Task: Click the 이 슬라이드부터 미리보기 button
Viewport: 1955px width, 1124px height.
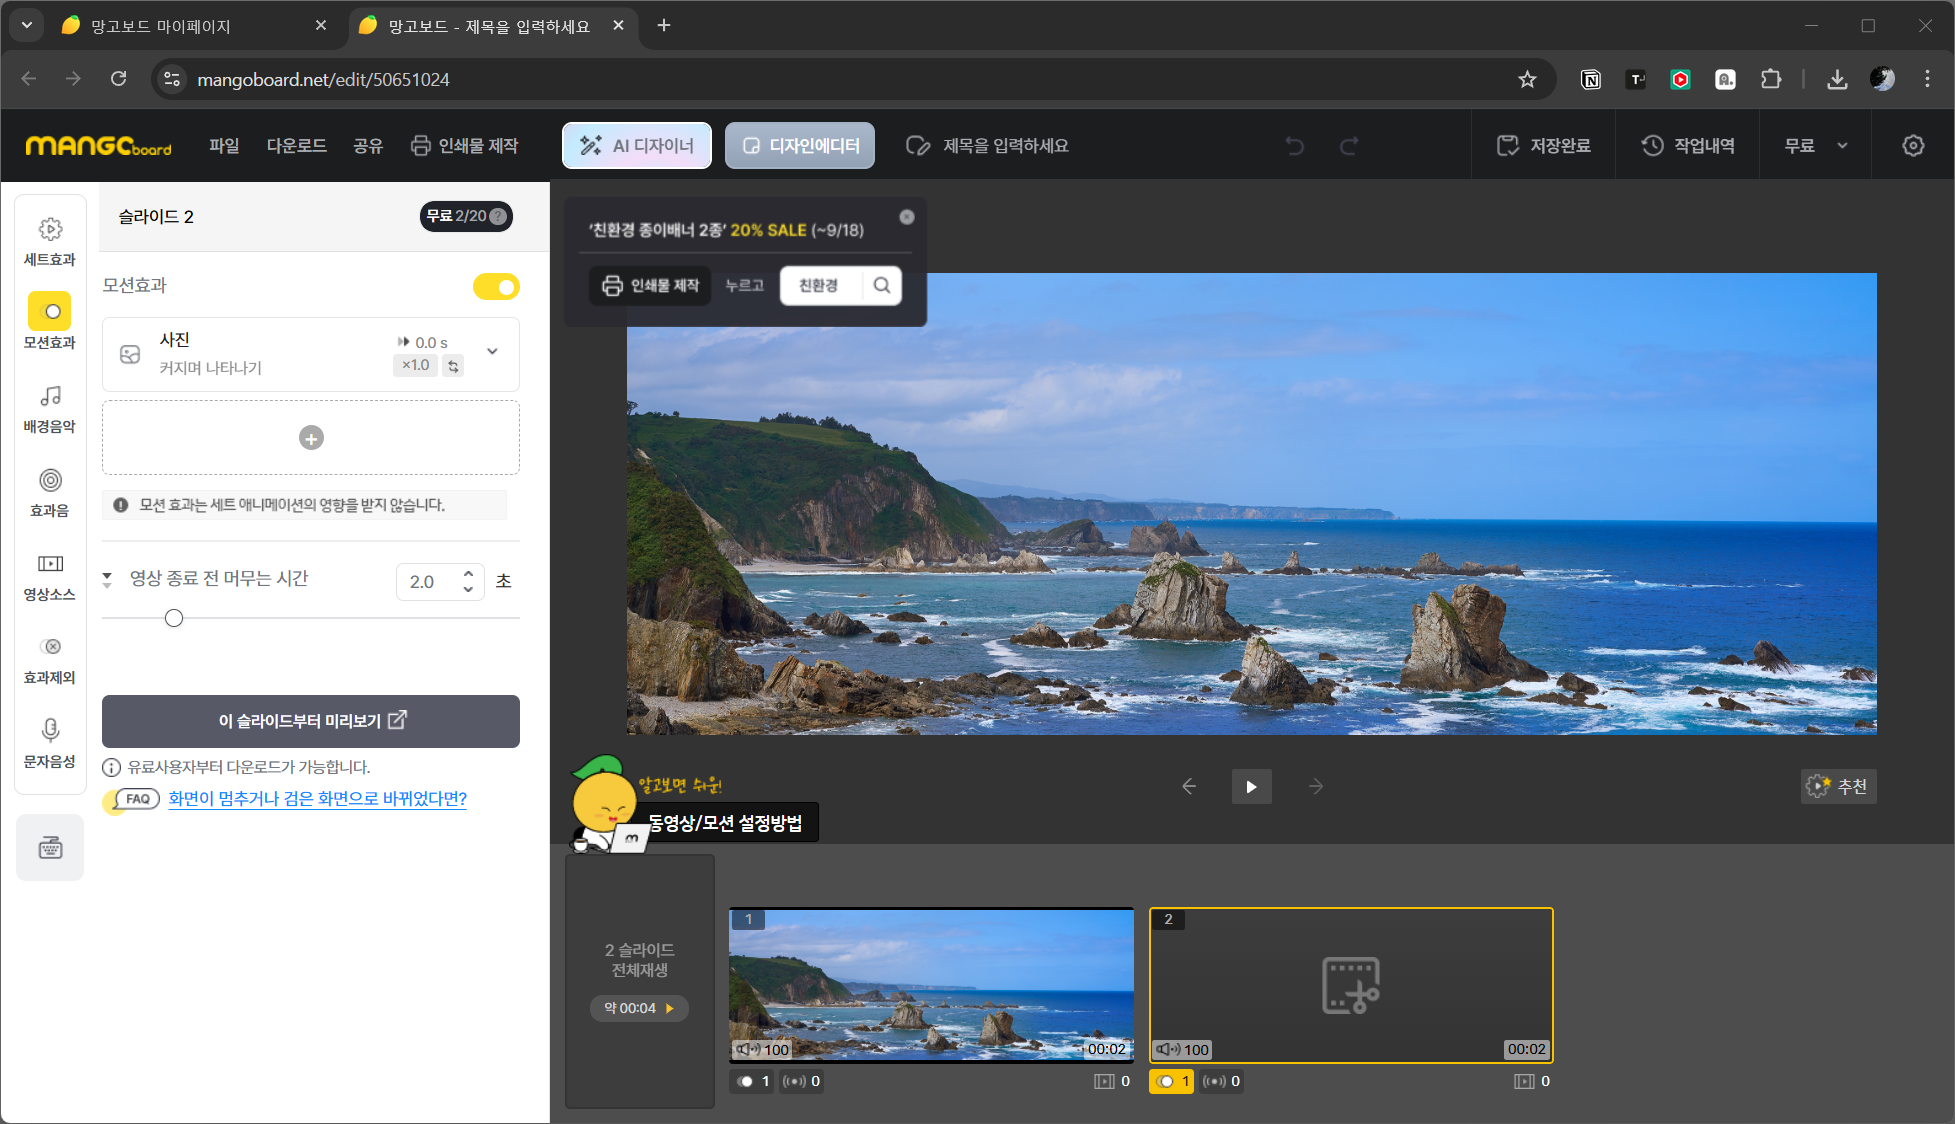Action: tap(311, 721)
